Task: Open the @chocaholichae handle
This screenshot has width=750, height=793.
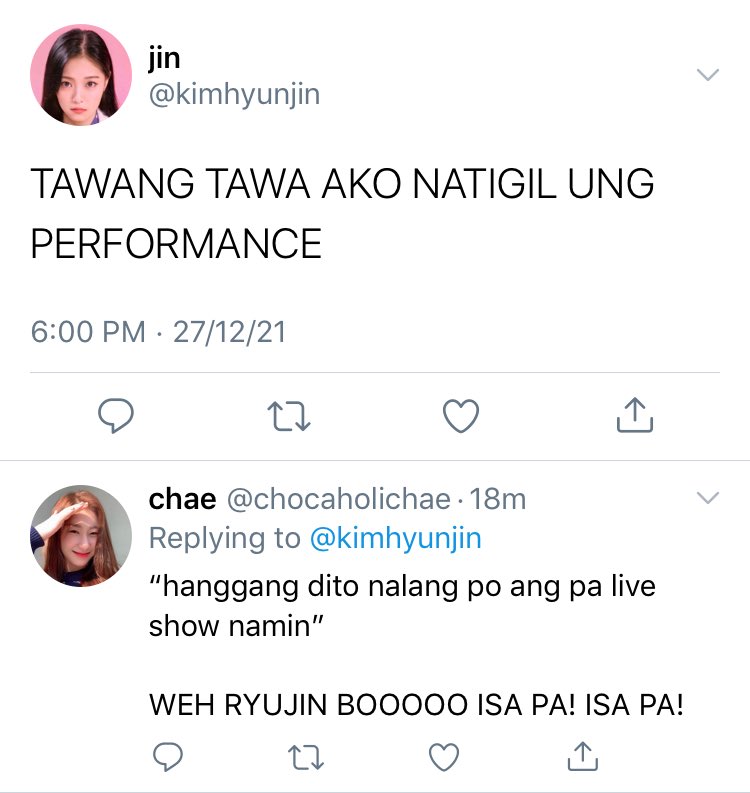Action: pyautogui.click(x=338, y=499)
